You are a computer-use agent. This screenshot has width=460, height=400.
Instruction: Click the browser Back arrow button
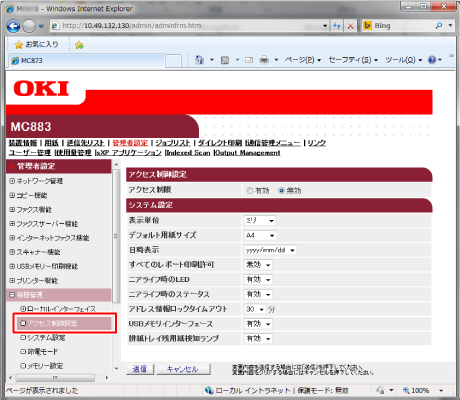tap(13, 26)
